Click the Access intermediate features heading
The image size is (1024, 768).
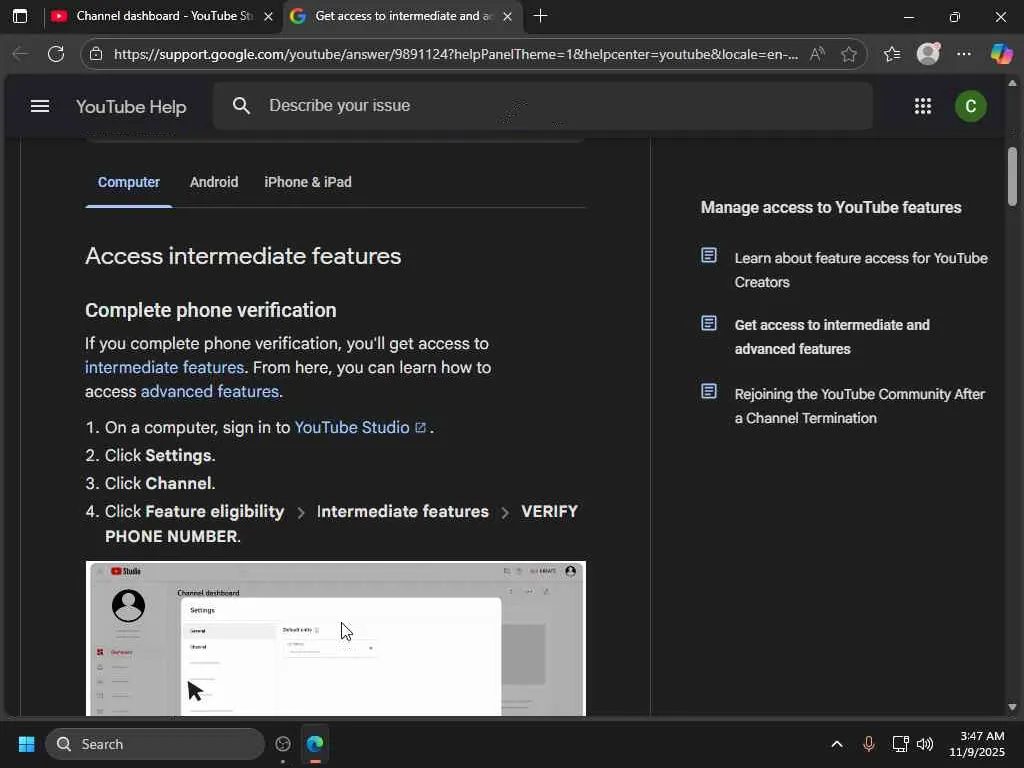[243, 256]
